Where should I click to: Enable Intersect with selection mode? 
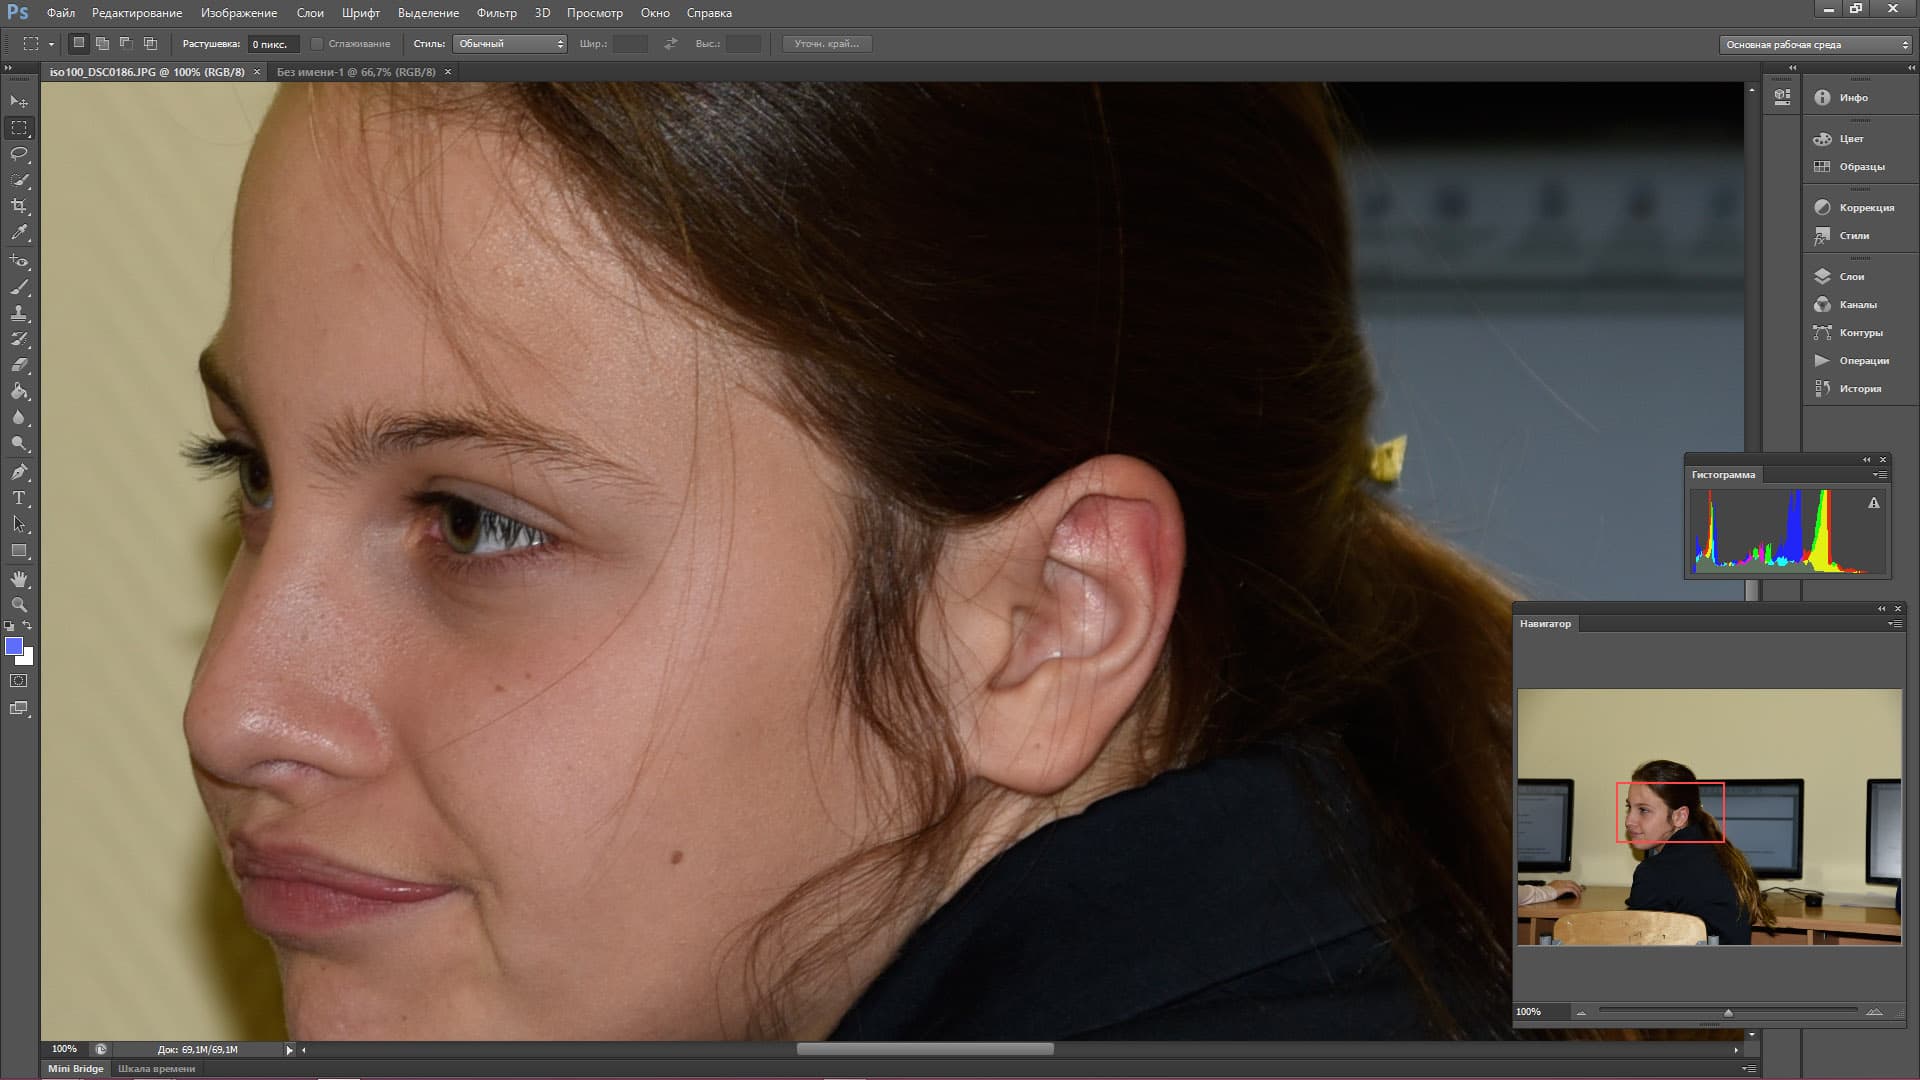pos(150,44)
